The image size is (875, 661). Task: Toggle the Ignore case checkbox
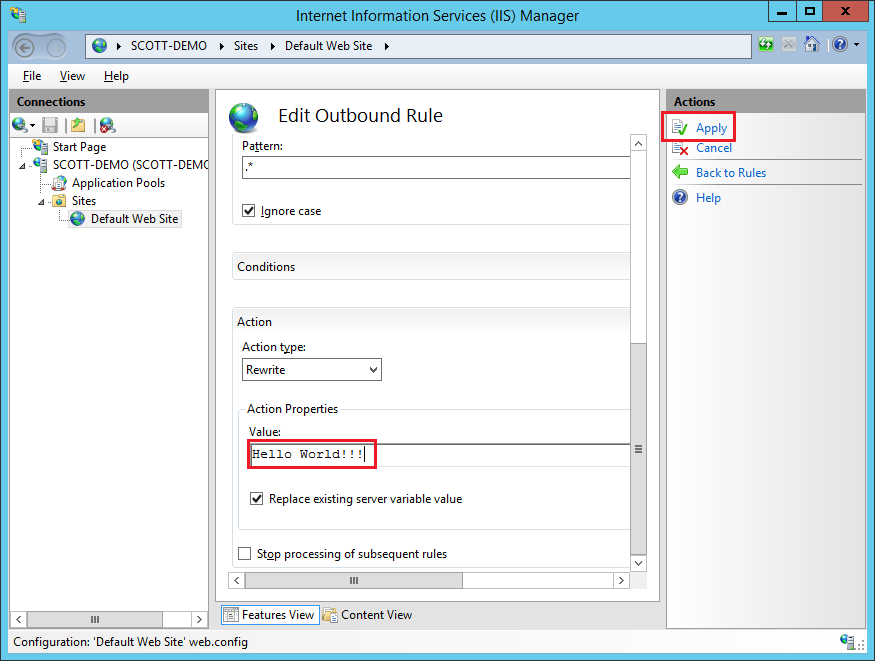(x=249, y=211)
